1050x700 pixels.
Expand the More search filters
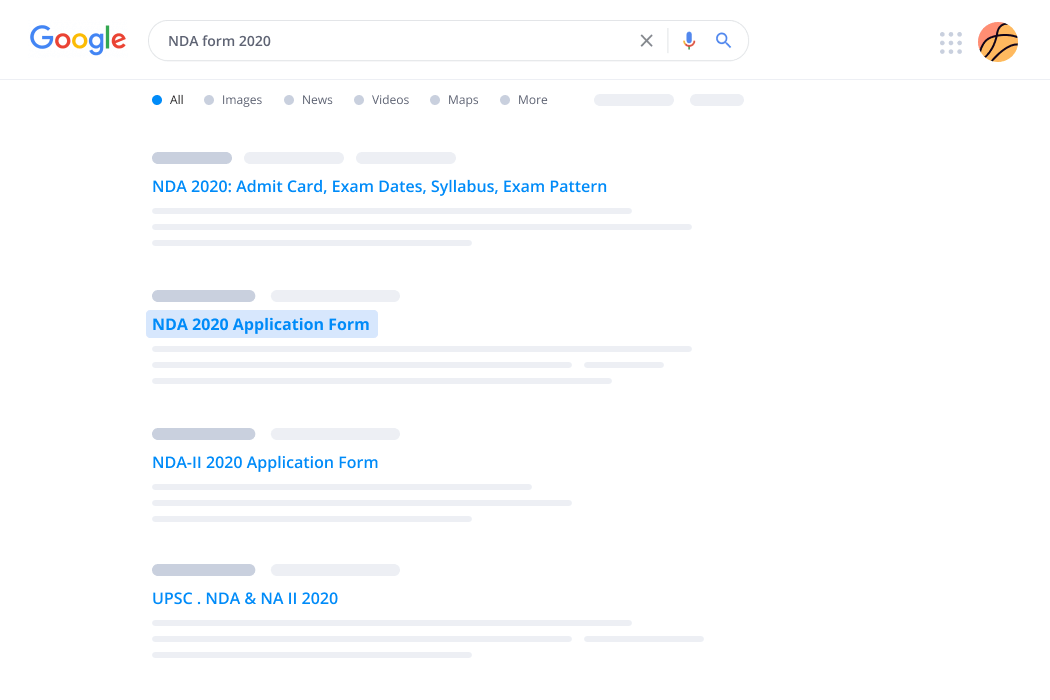click(530, 100)
